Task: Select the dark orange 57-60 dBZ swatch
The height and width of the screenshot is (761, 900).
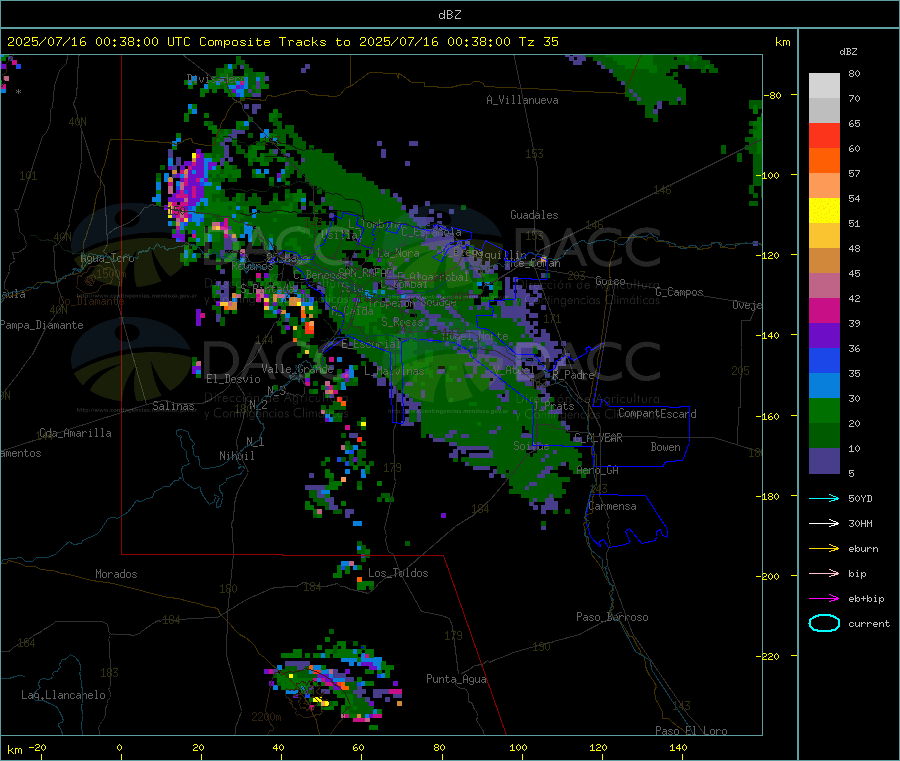Action: pyautogui.click(x=824, y=161)
